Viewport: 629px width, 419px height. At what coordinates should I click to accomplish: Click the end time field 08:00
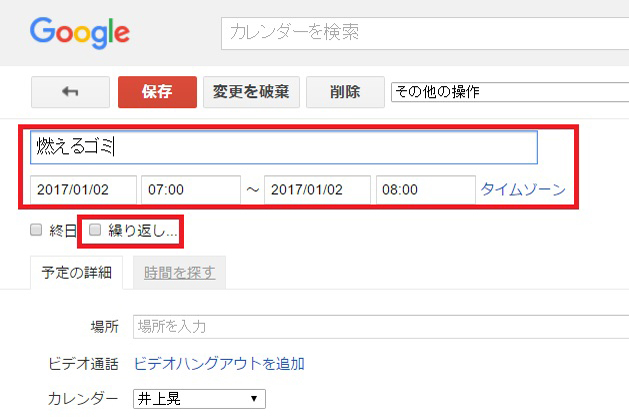pos(426,190)
